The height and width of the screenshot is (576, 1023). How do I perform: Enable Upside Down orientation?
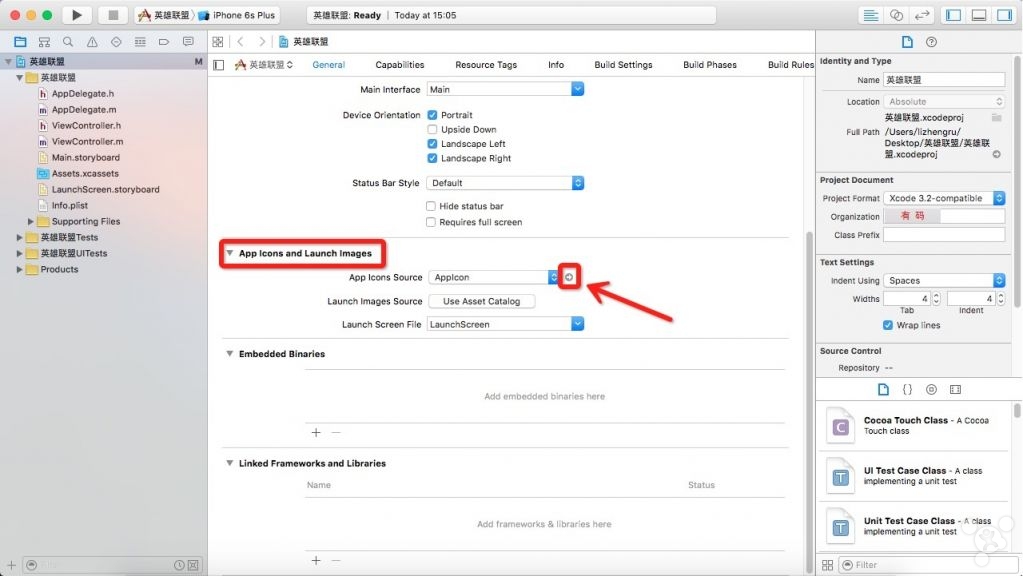[432, 129]
